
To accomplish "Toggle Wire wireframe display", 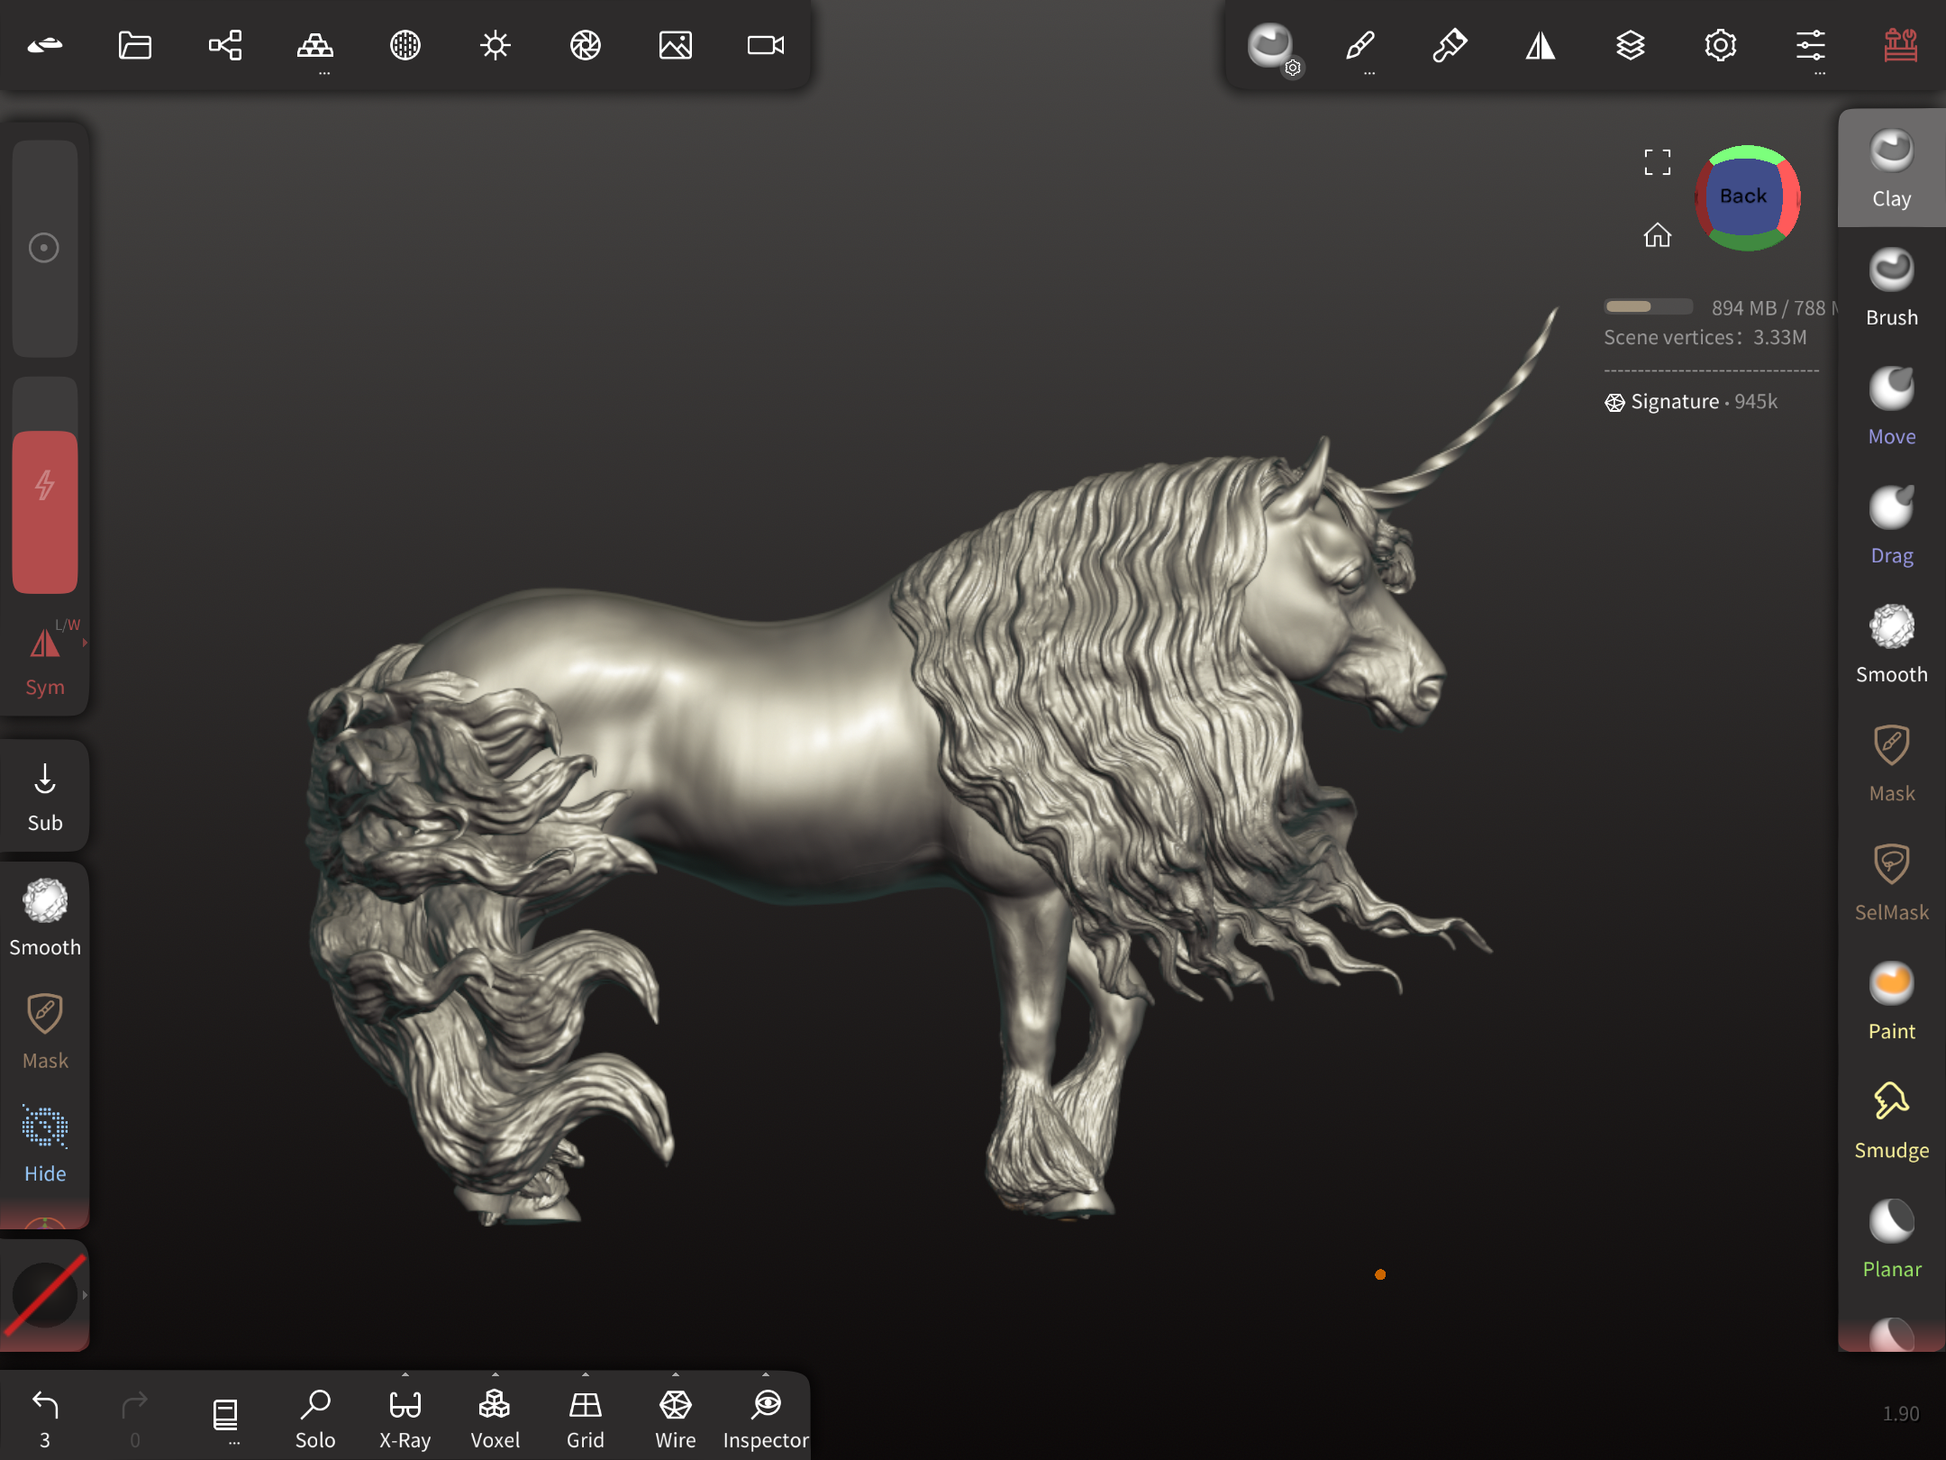I will 675,1417.
